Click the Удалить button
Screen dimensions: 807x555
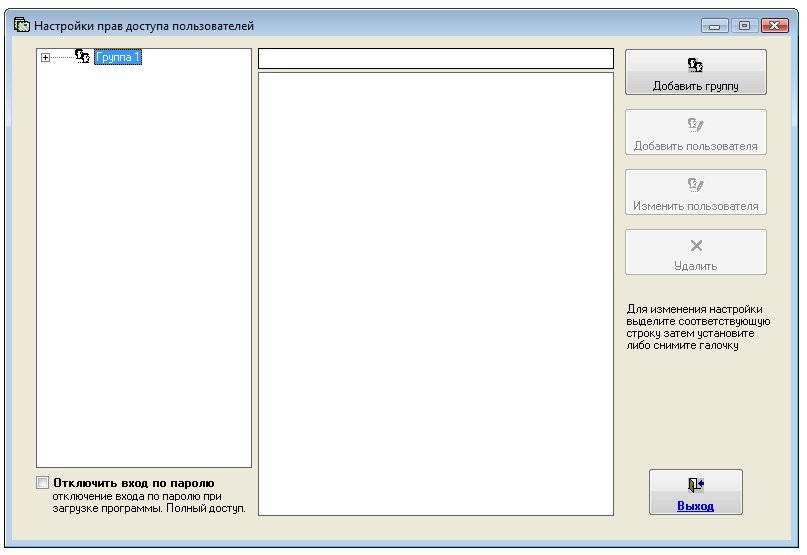[695, 252]
